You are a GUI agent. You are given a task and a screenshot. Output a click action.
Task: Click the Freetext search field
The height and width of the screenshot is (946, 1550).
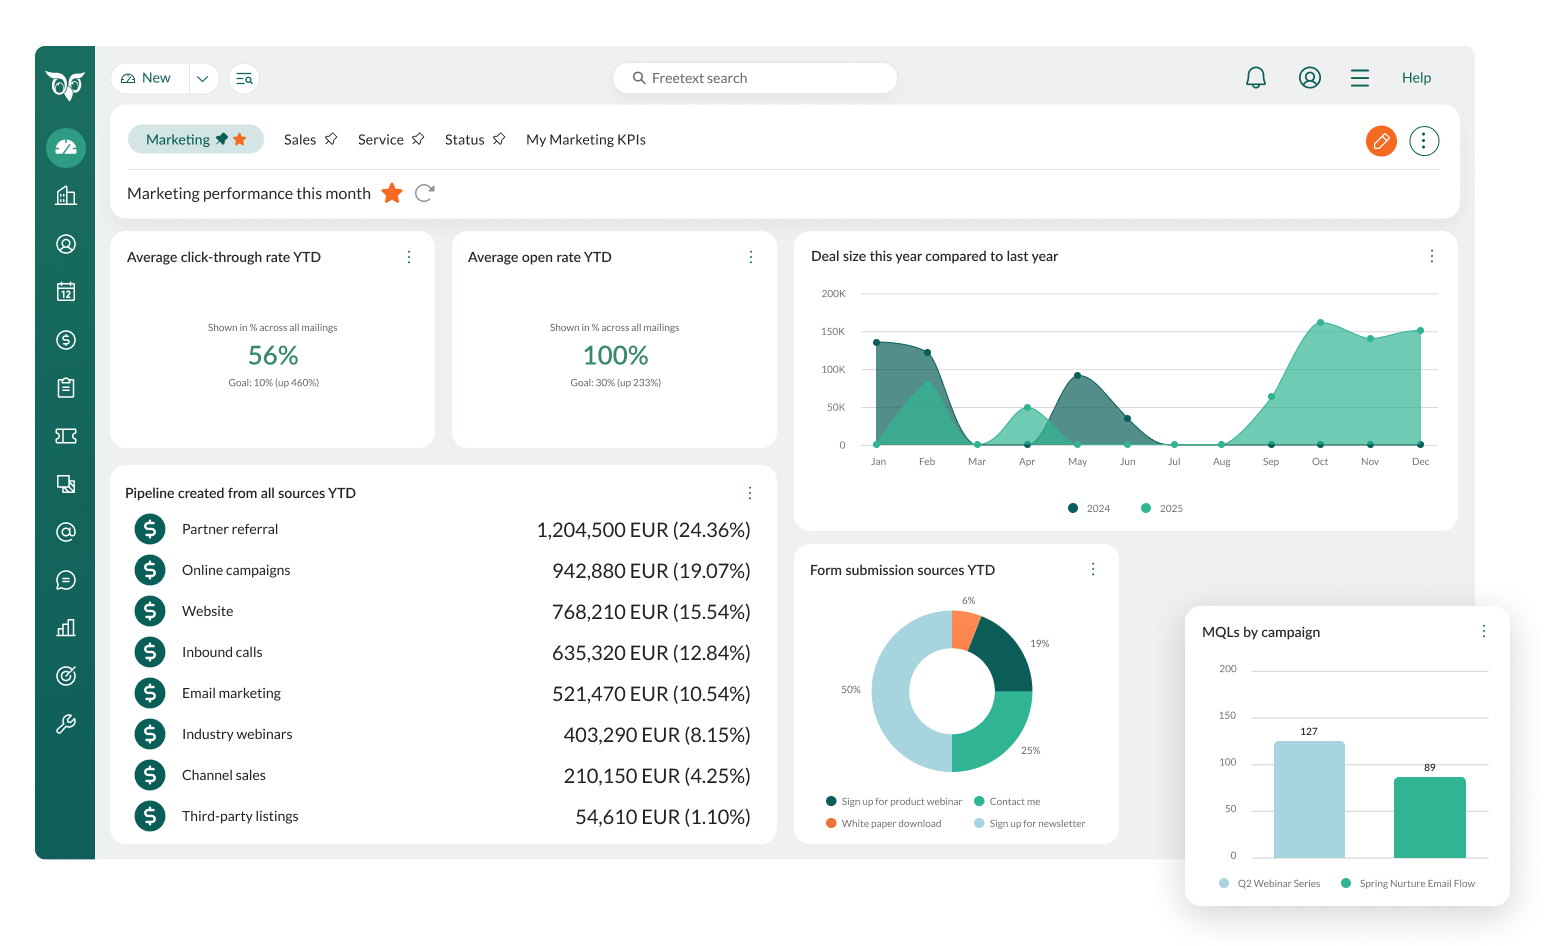click(755, 78)
